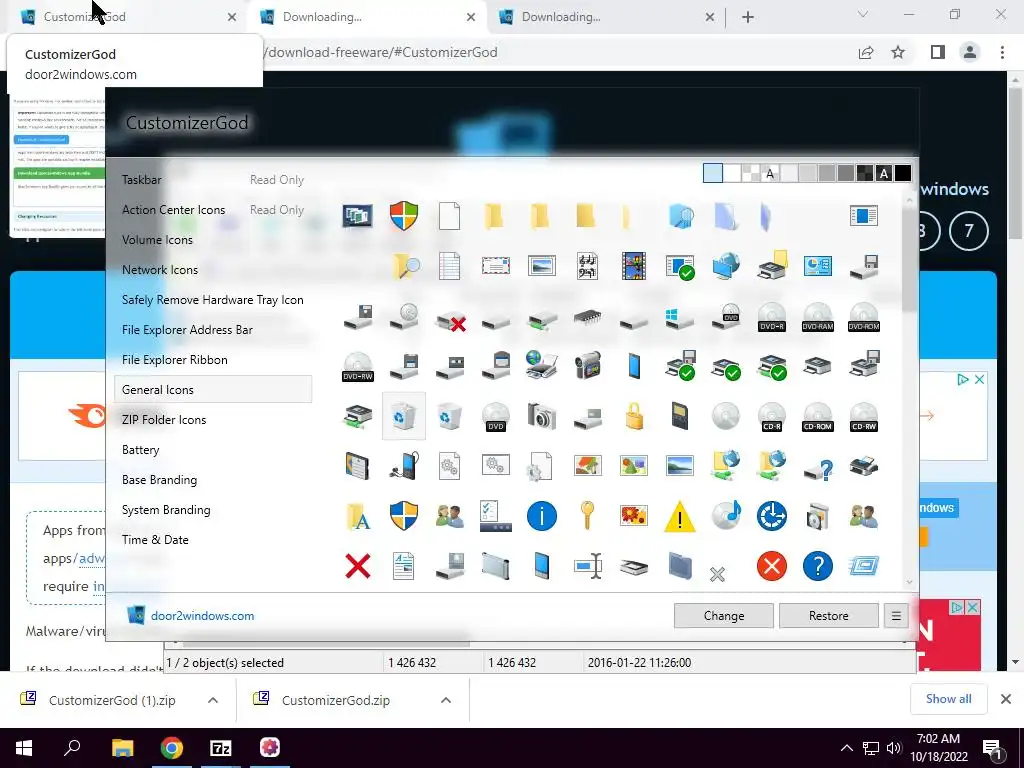Image resolution: width=1024 pixels, height=768 pixels.
Task: Select the golden key icon
Action: point(587,515)
